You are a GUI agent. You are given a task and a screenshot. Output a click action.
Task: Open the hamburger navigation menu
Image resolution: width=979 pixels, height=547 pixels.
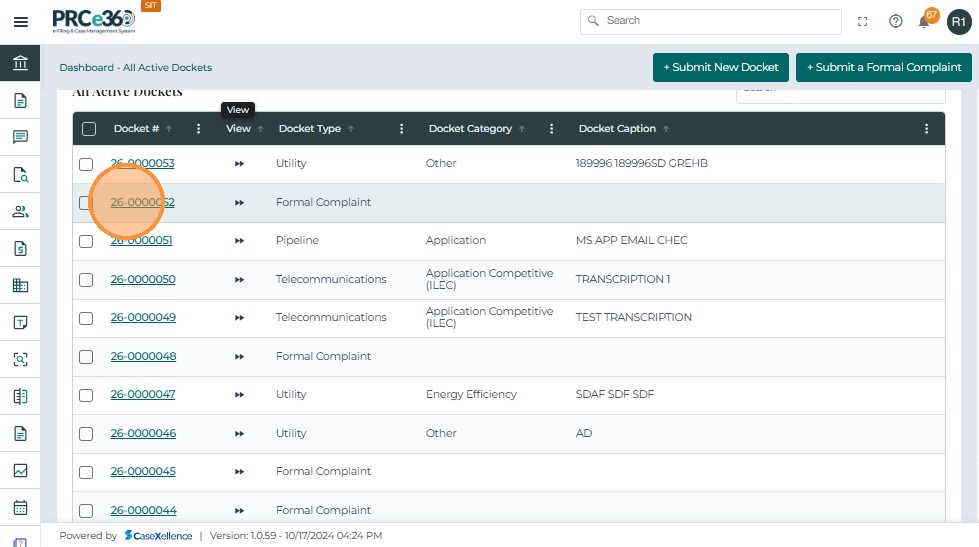(x=20, y=22)
